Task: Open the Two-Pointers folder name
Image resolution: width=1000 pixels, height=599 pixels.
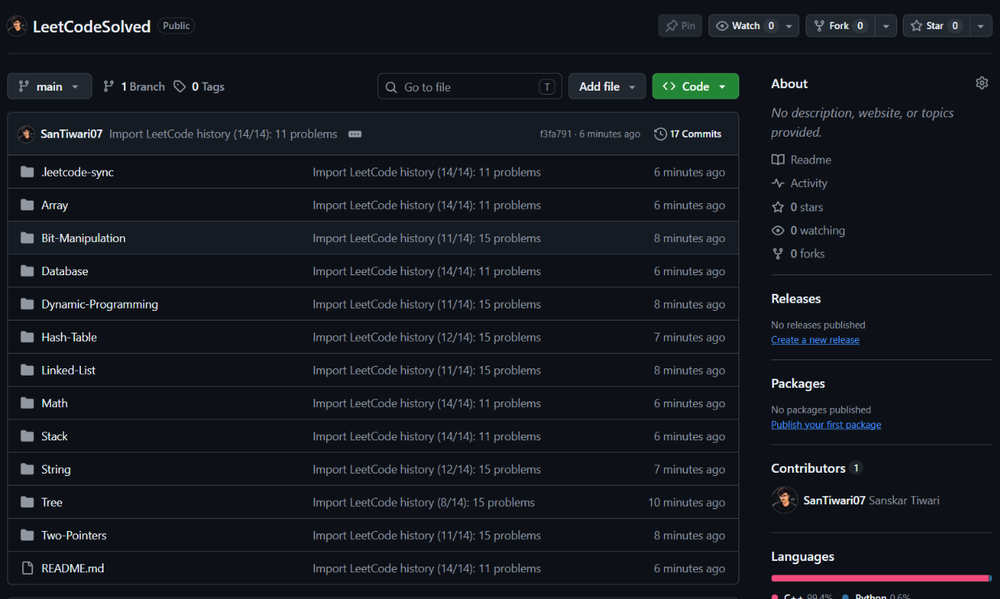Action: click(x=74, y=535)
